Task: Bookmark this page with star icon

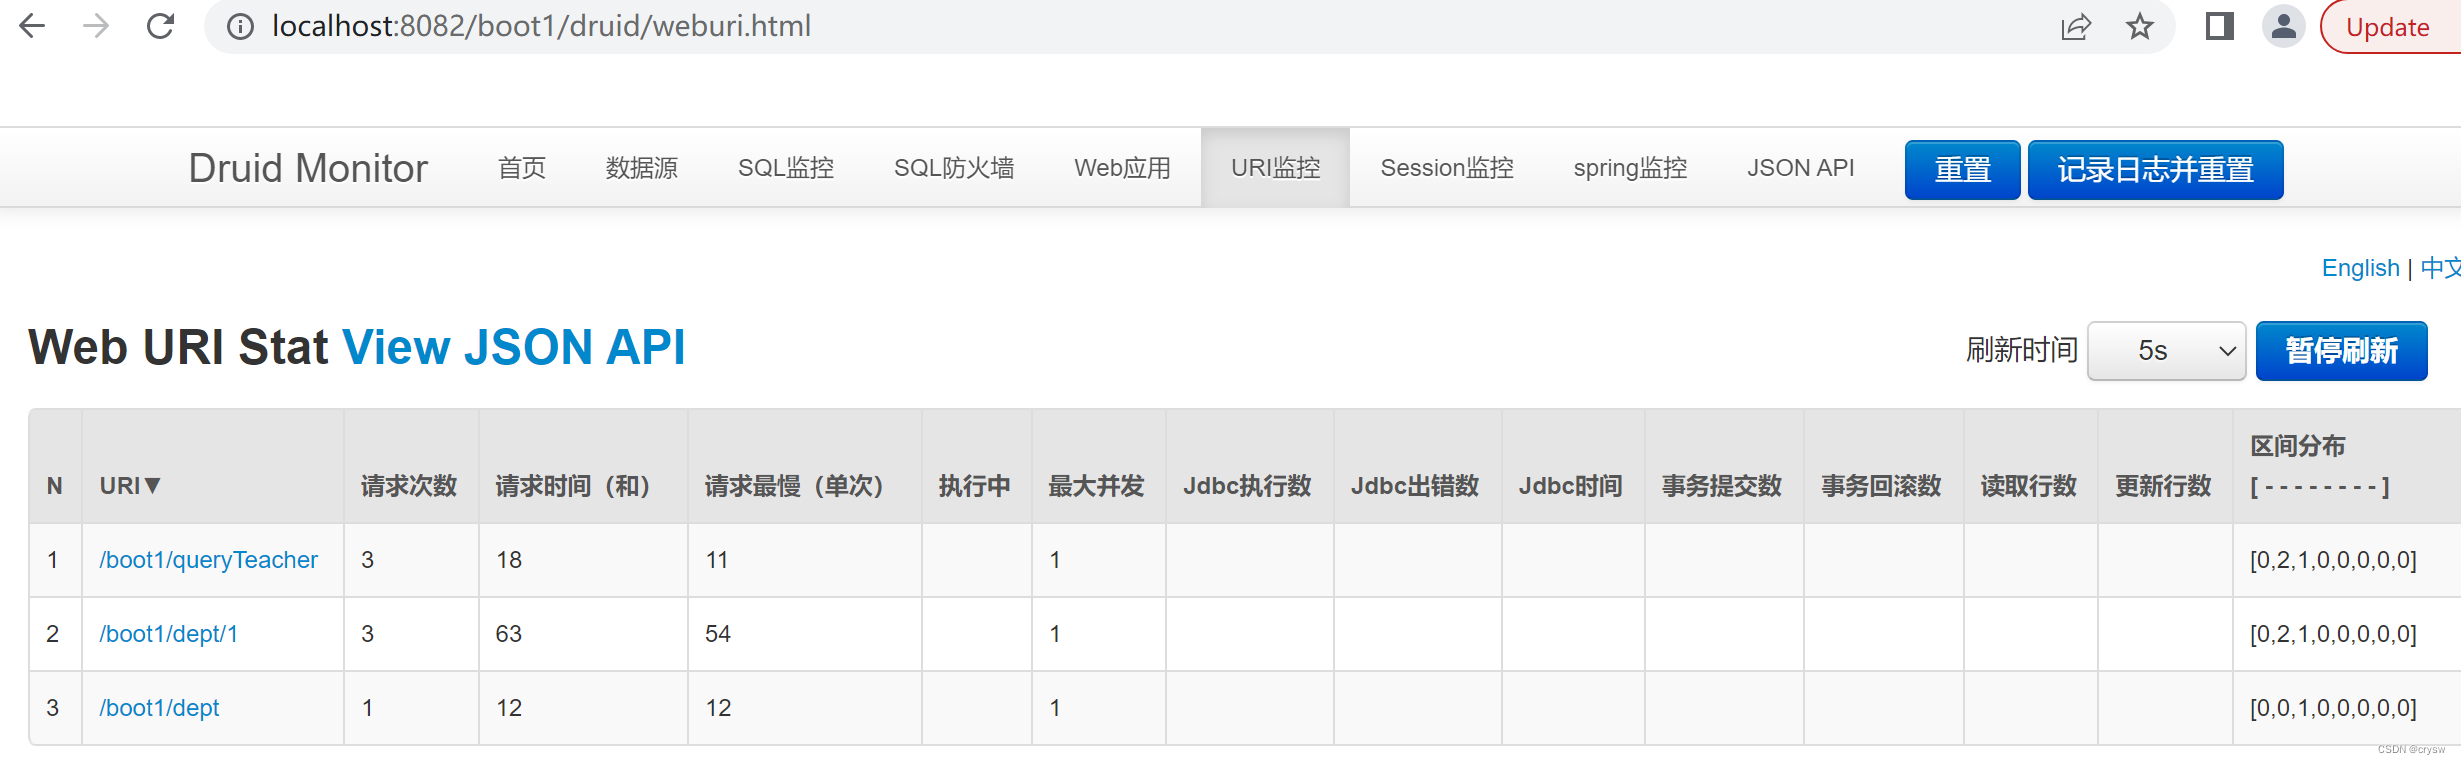Action: coord(2140,27)
